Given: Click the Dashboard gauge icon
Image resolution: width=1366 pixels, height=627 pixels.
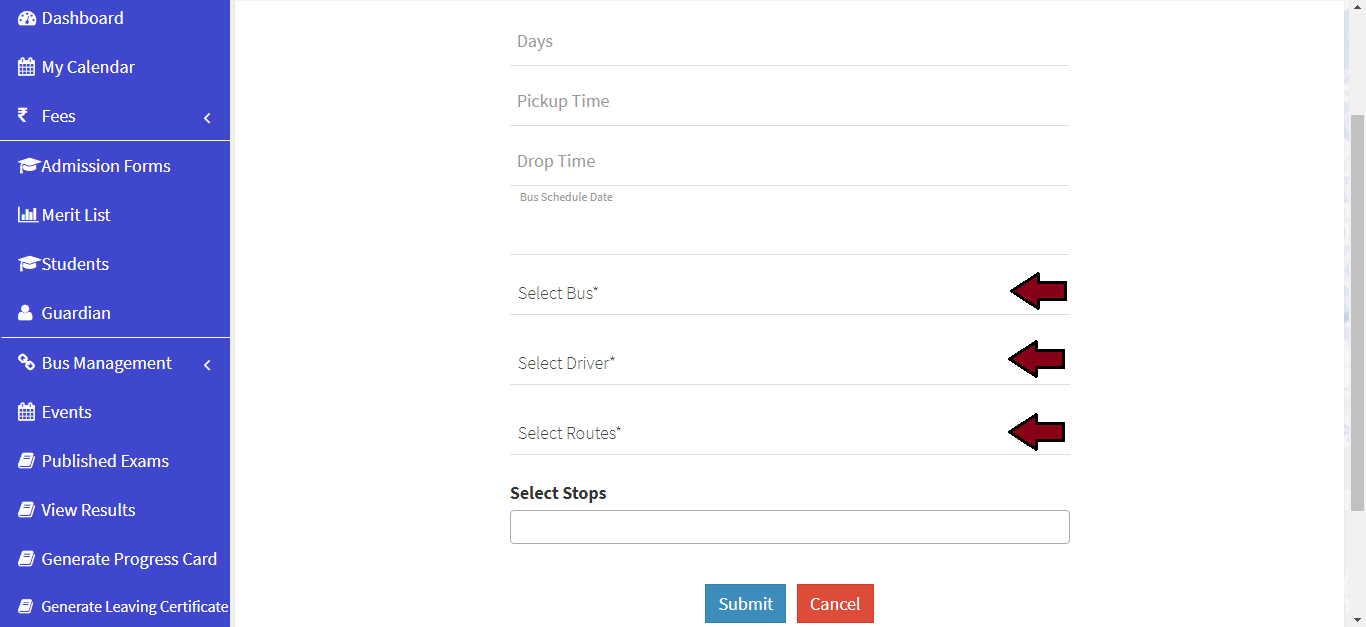Looking at the screenshot, I should point(27,19).
